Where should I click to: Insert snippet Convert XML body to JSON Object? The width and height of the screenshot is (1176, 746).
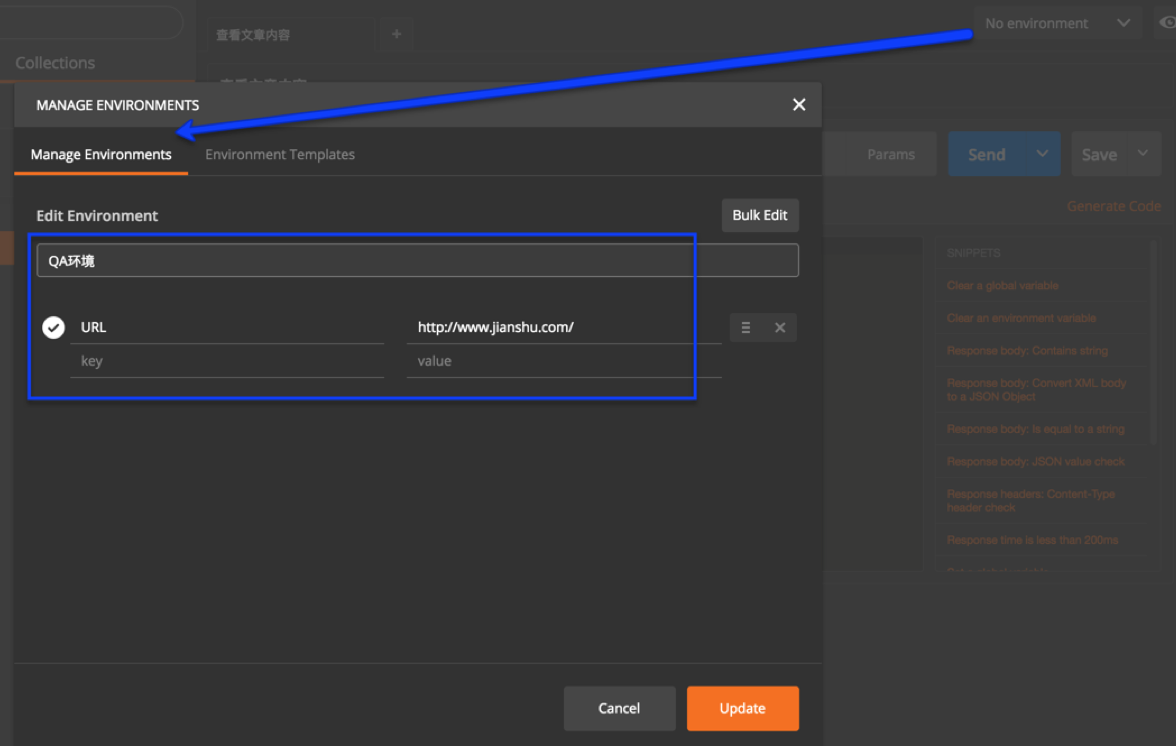[x=1036, y=390]
